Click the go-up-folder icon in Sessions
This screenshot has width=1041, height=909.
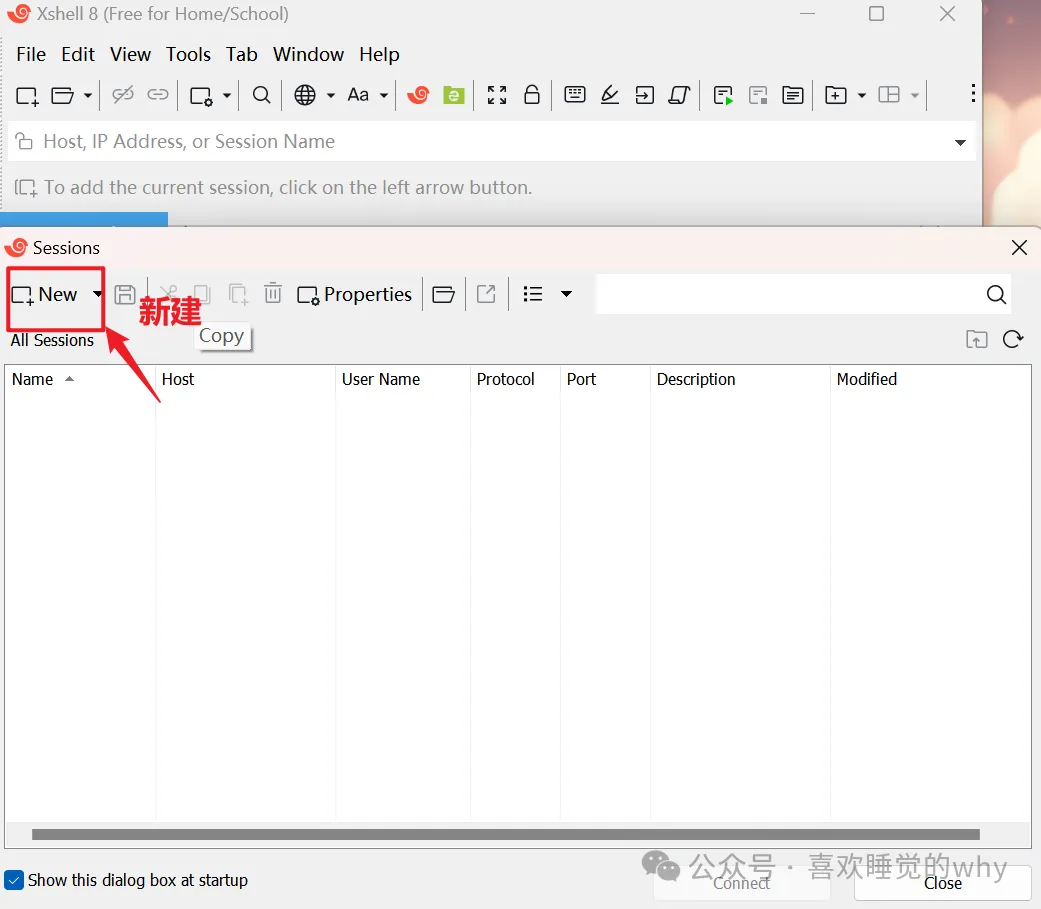[x=976, y=339]
